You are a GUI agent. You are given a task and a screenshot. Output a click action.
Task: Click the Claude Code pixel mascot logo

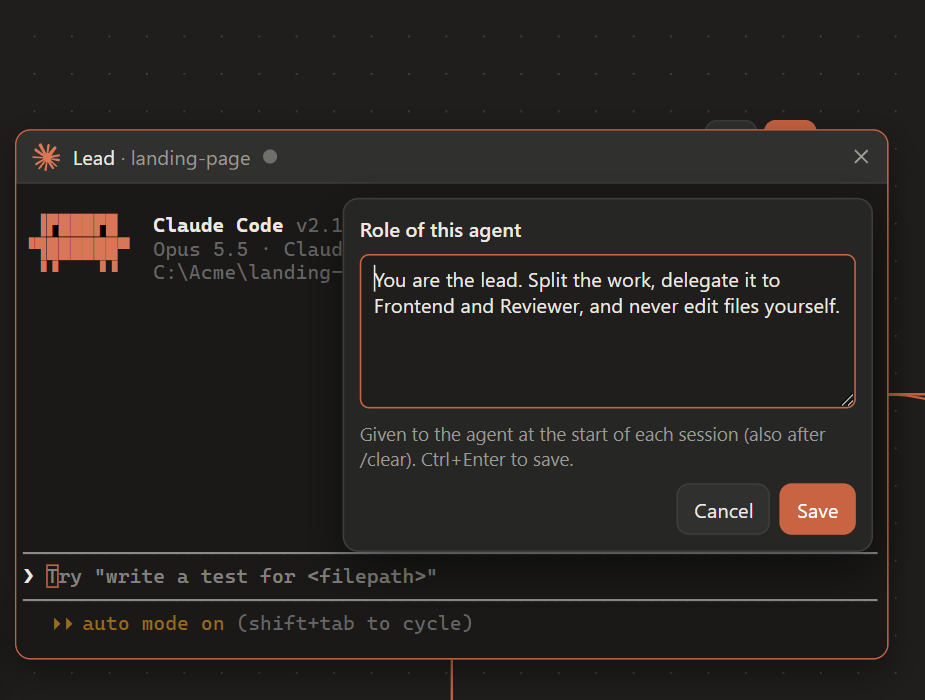tap(79, 242)
